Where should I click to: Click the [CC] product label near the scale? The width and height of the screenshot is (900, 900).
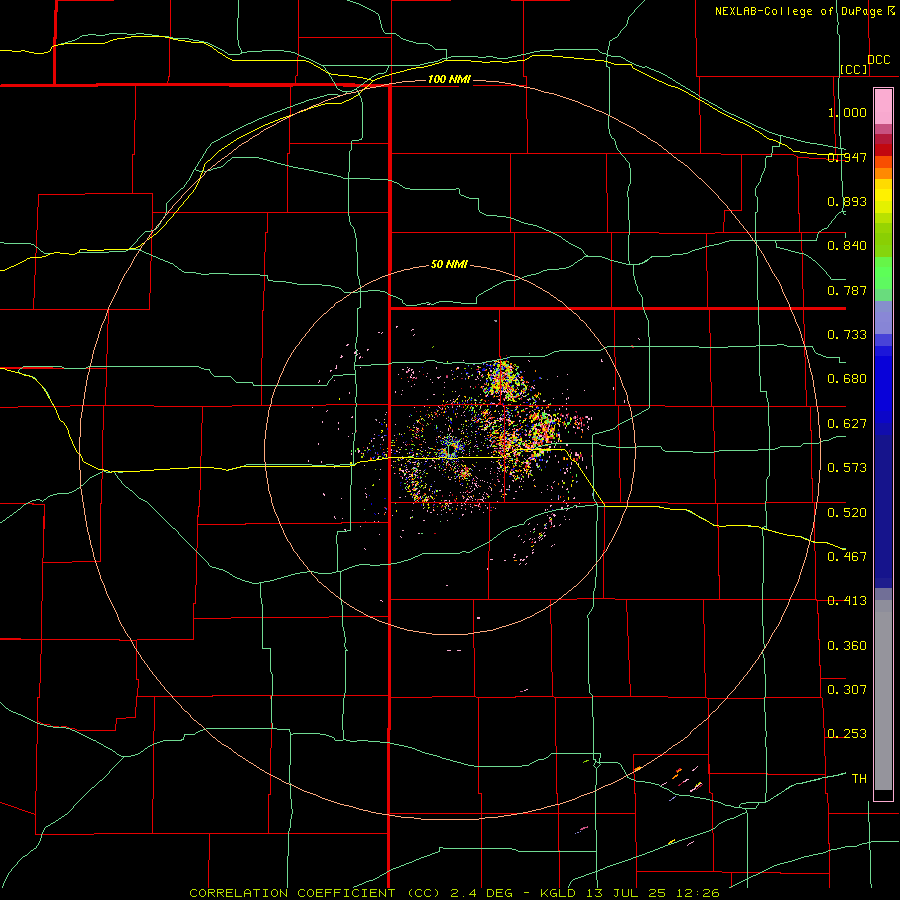854,69
